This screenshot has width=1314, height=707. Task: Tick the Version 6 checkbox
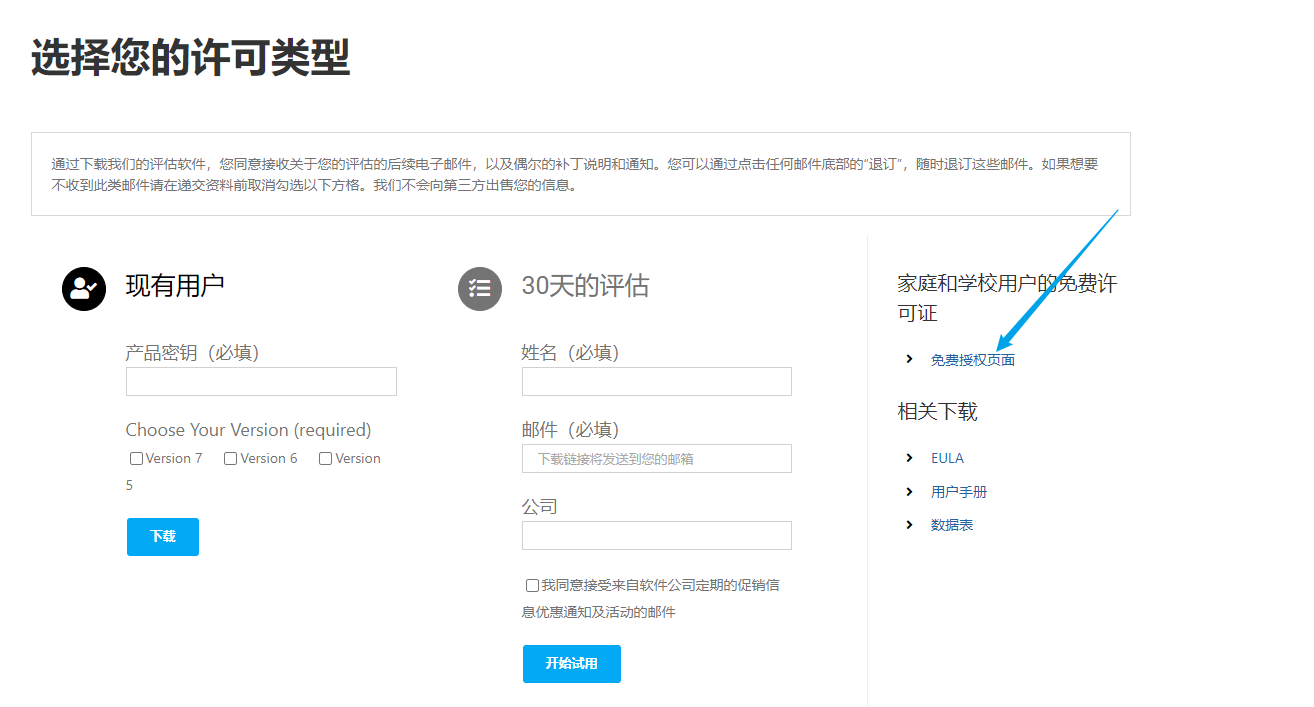pos(231,459)
